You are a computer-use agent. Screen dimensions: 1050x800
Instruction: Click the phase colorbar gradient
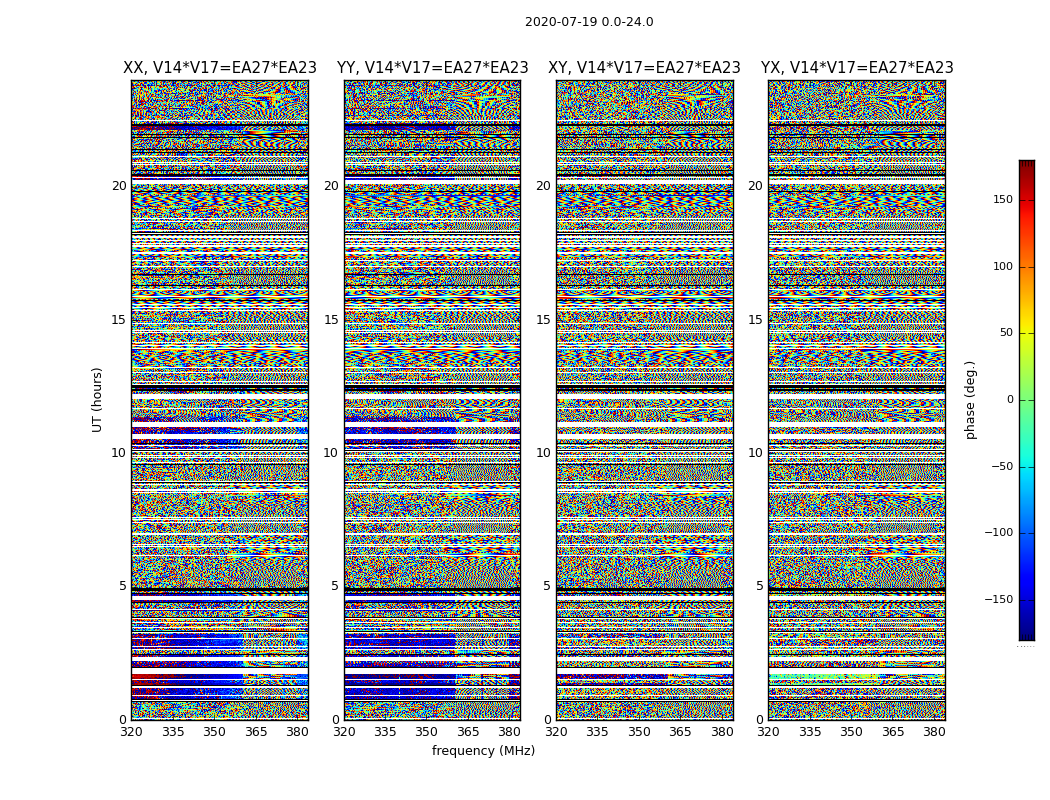[1027, 400]
